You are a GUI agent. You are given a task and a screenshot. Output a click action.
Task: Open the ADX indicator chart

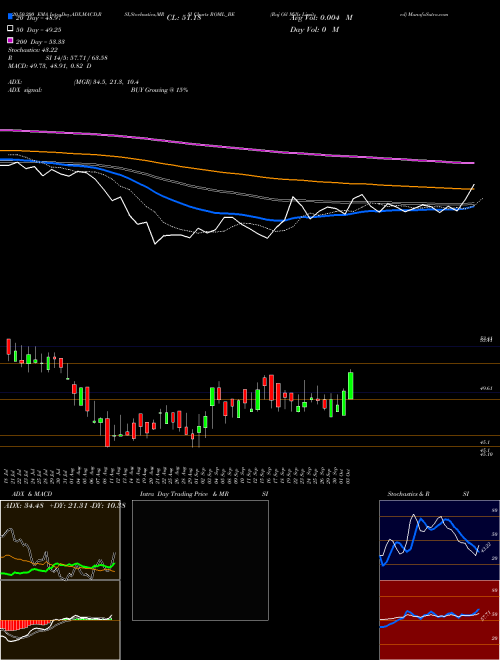(60, 540)
